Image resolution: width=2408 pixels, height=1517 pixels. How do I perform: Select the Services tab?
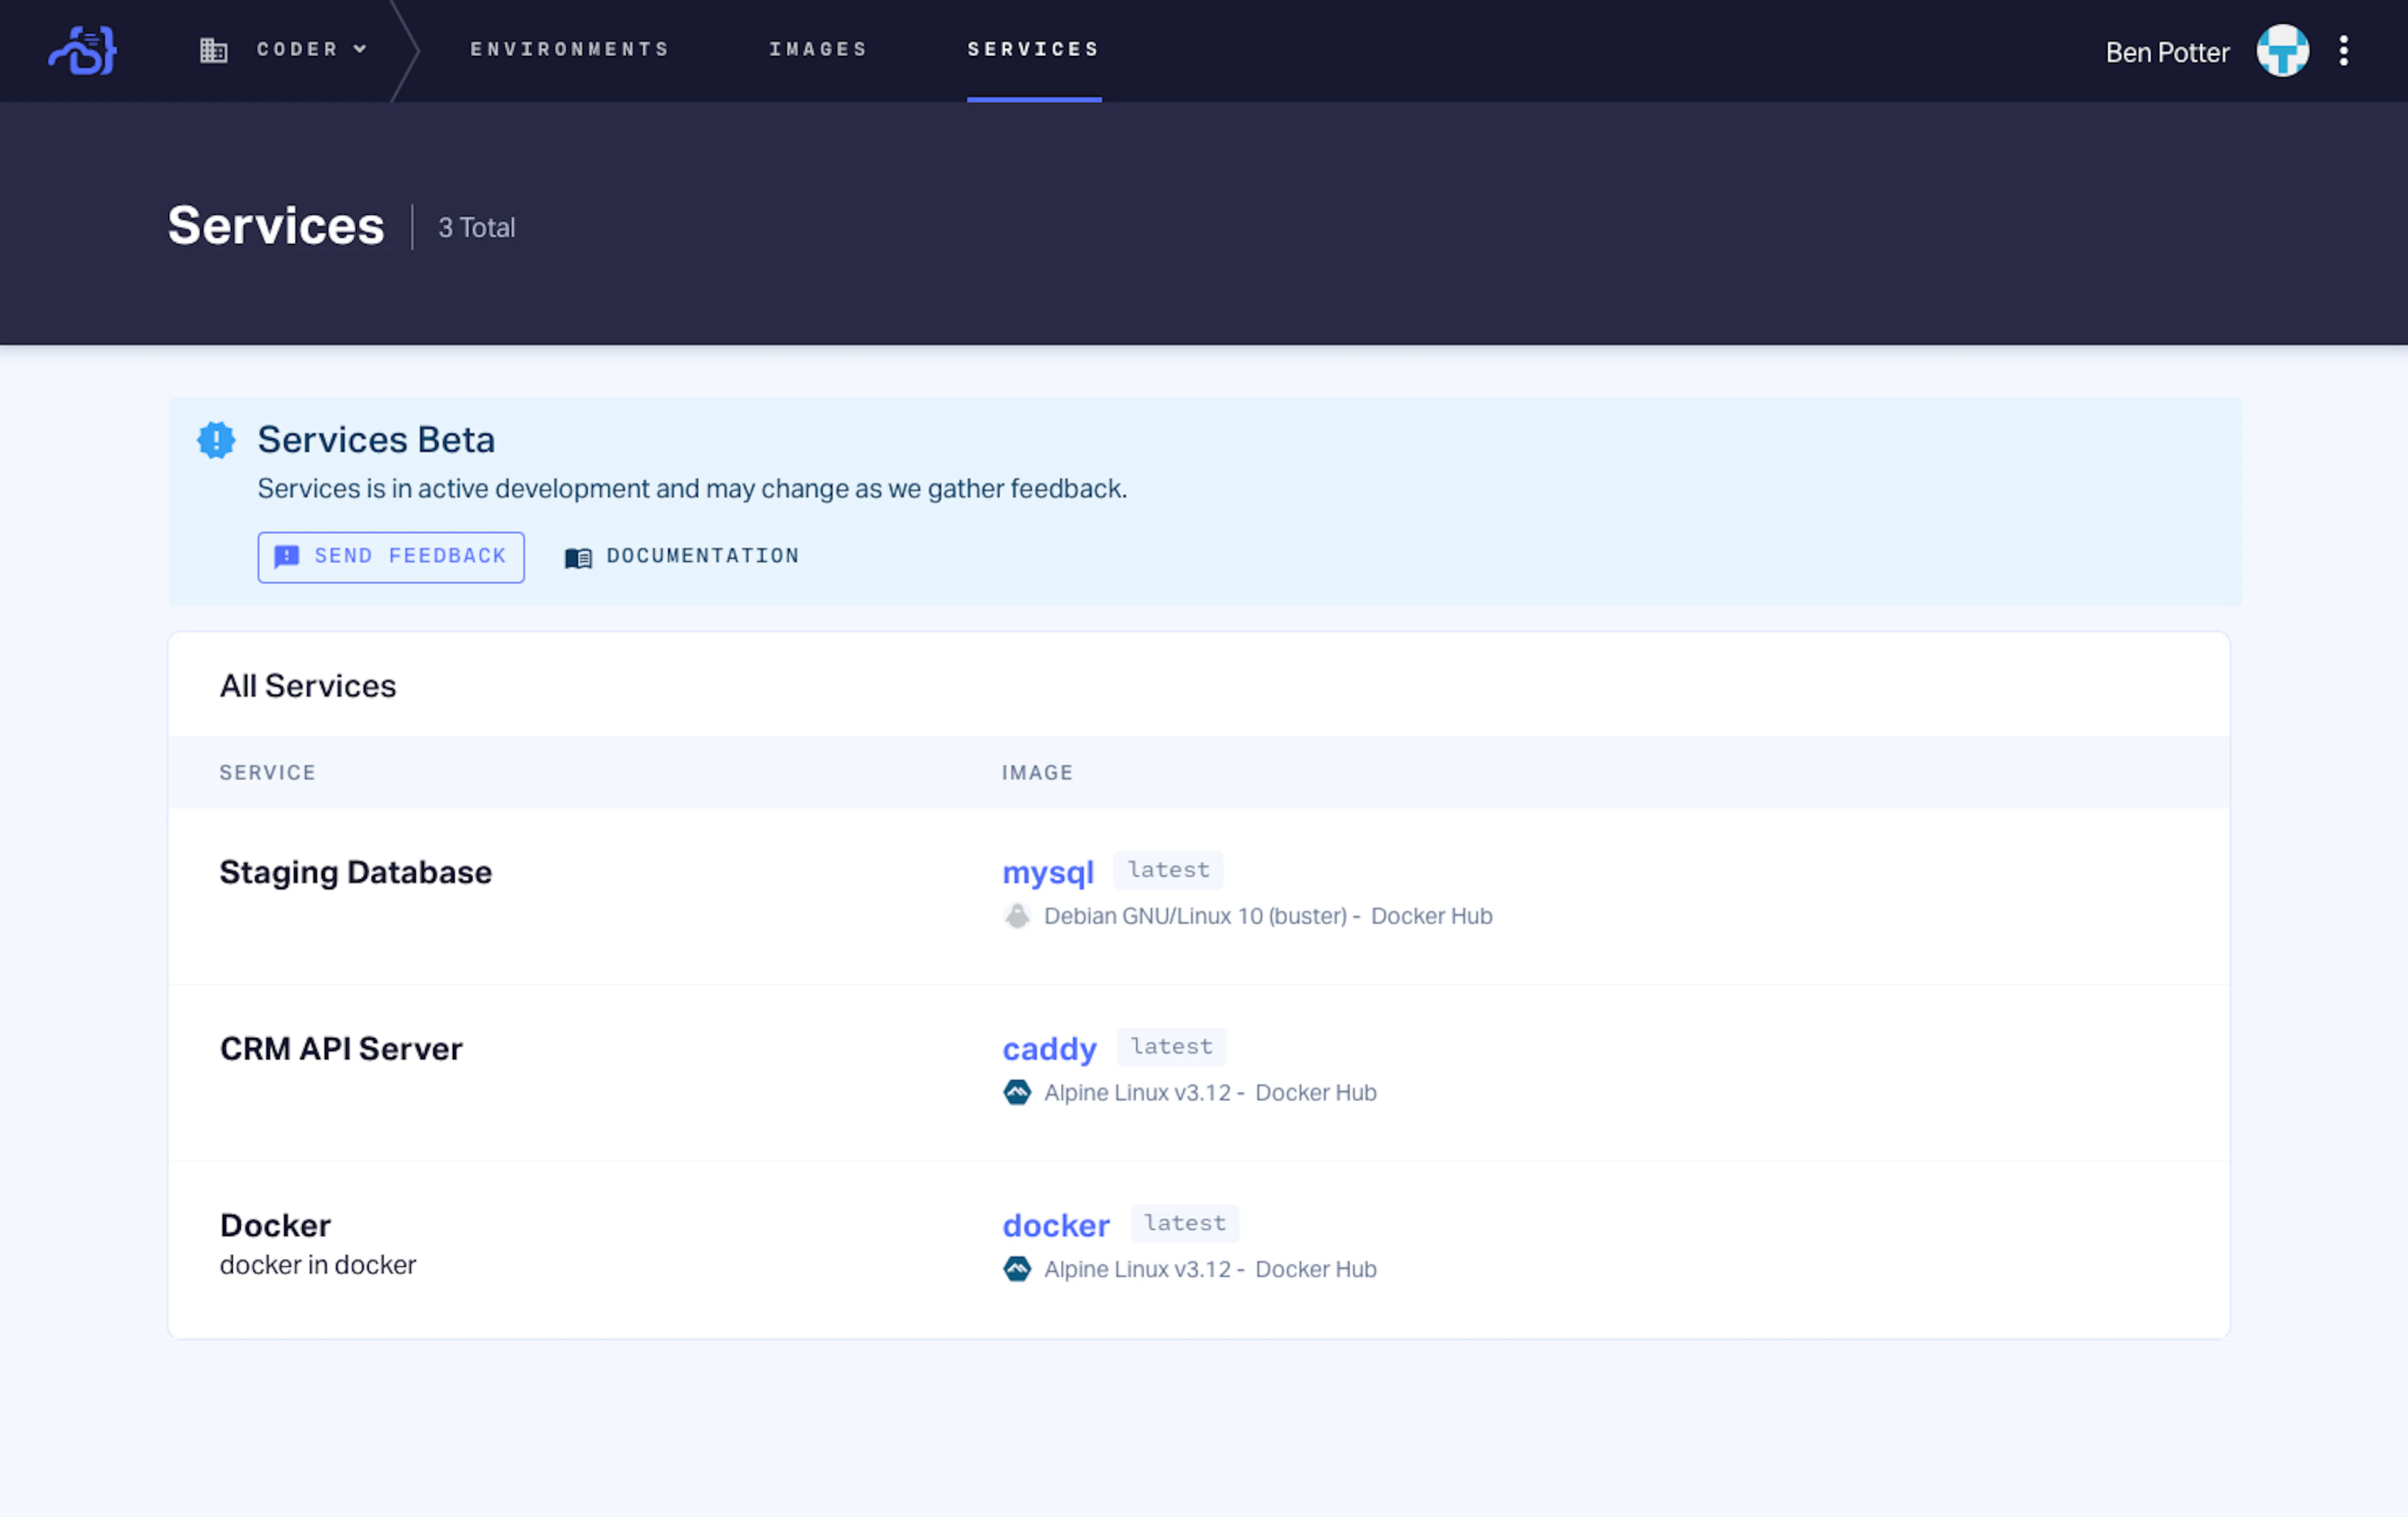coord(1034,49)
